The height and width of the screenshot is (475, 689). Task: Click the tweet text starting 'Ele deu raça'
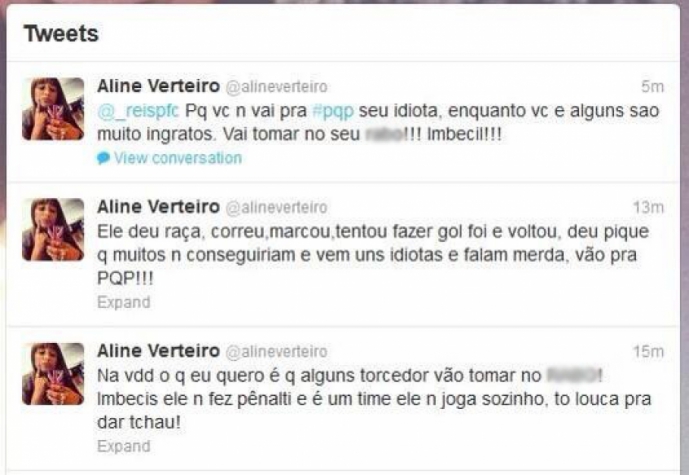tap(373, 255)
